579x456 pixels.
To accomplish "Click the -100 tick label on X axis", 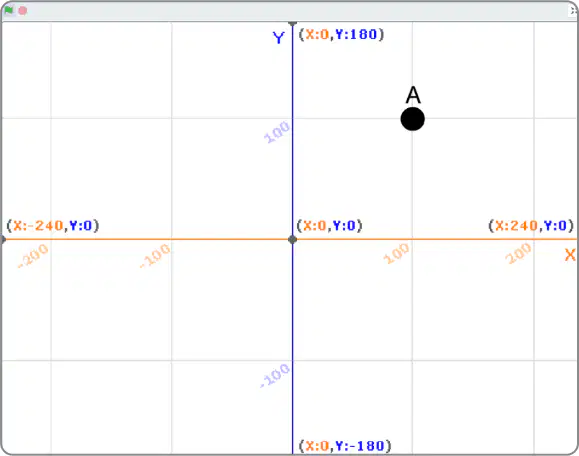I will click(155, 256).
